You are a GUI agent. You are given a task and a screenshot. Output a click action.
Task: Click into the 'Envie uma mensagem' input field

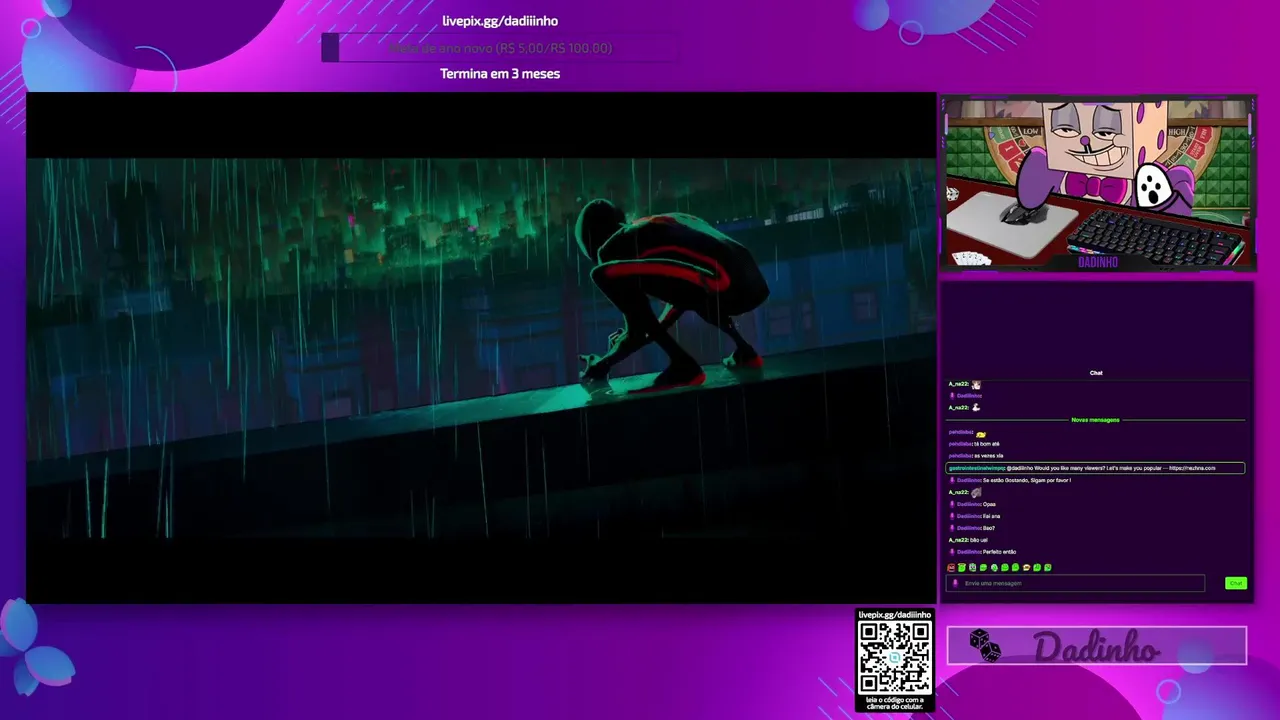(x=1075, y=583)
